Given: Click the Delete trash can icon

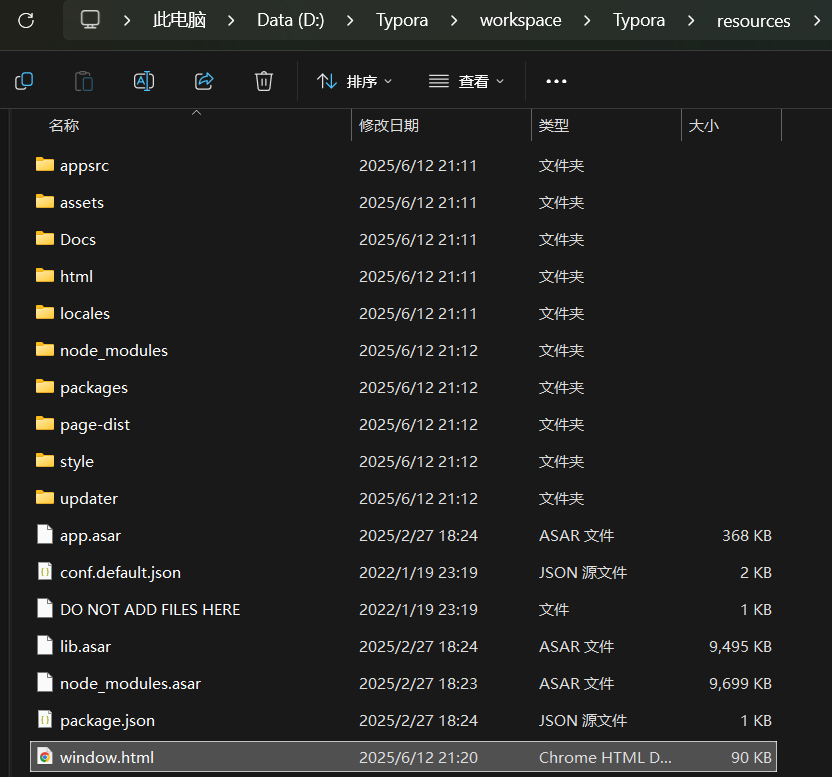Looking at the screenshot, I should pyautogui.click(x=264, y=81).
